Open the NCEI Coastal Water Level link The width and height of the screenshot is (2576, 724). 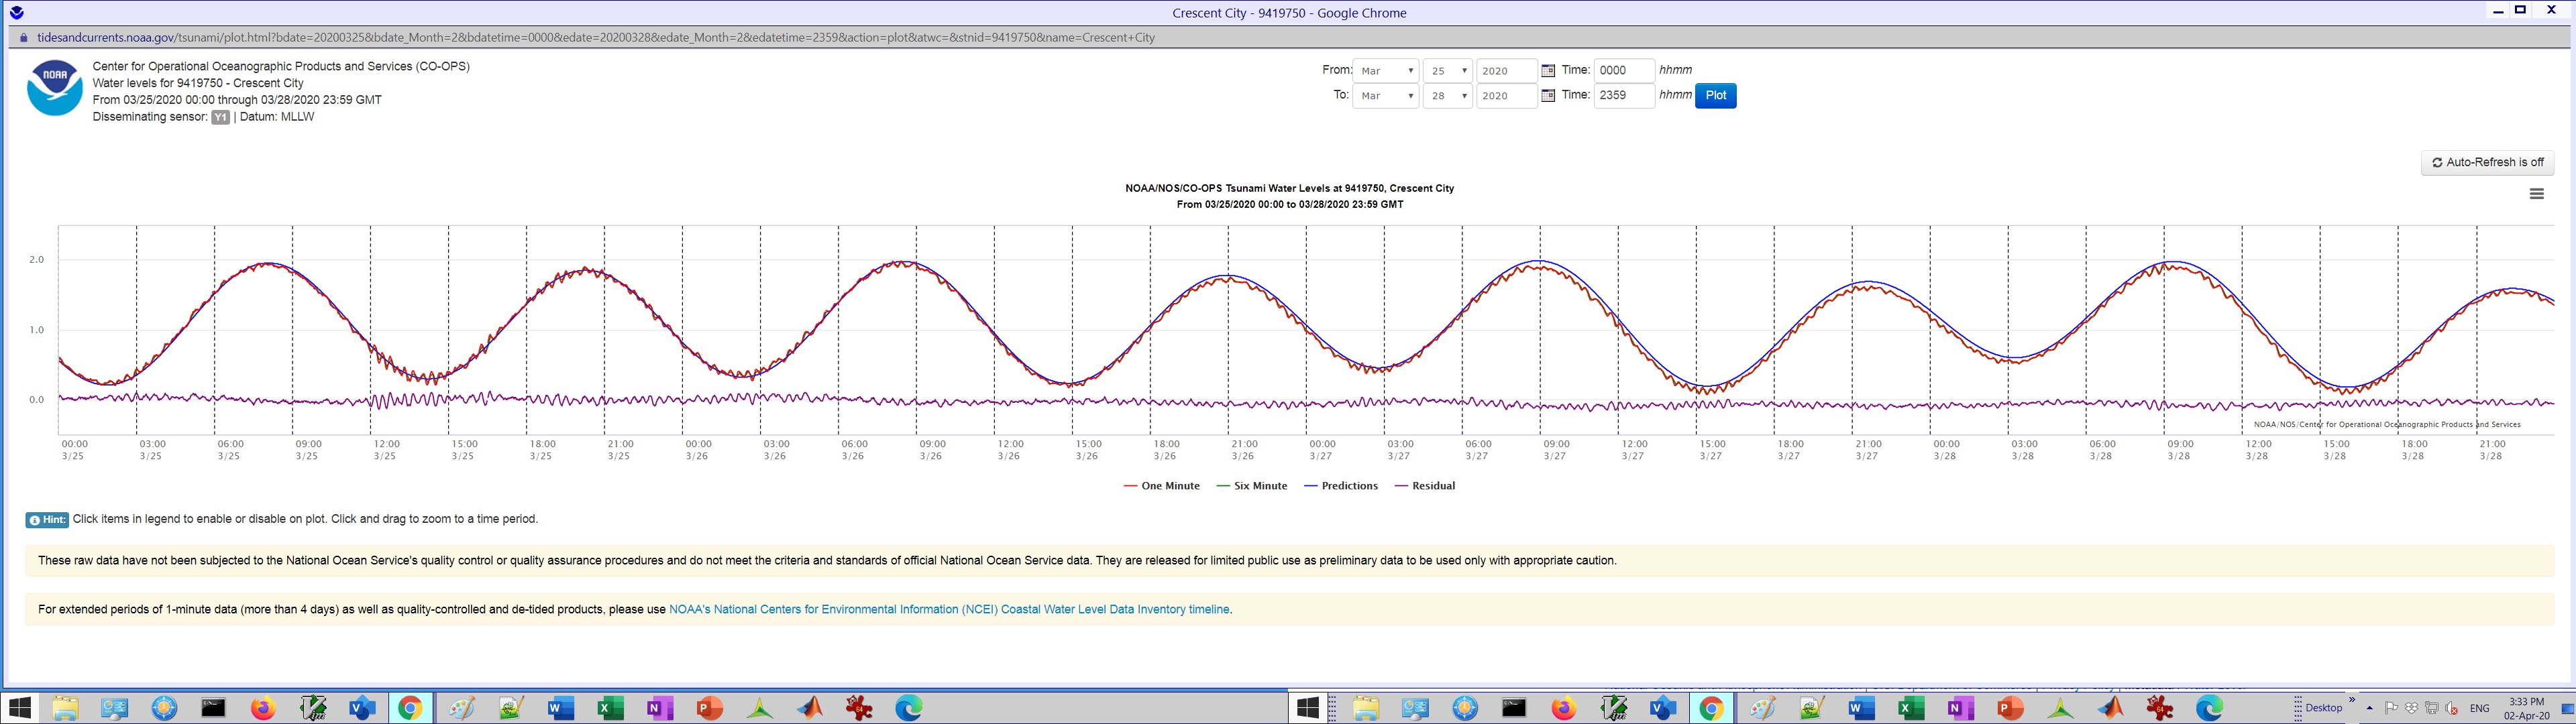pyautogui.click(x=948, y=609)
